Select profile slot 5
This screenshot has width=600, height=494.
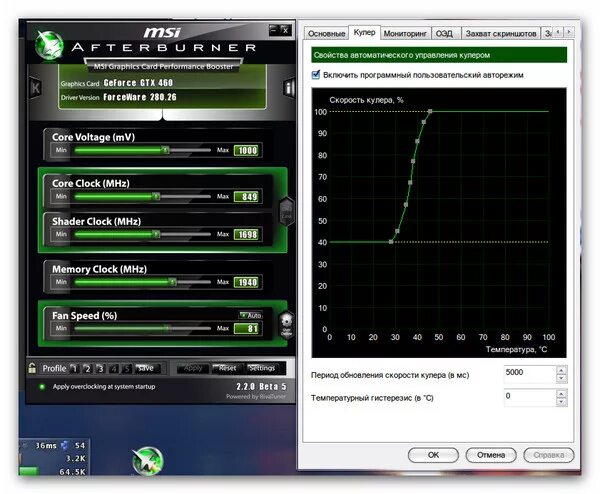[127, 368]
